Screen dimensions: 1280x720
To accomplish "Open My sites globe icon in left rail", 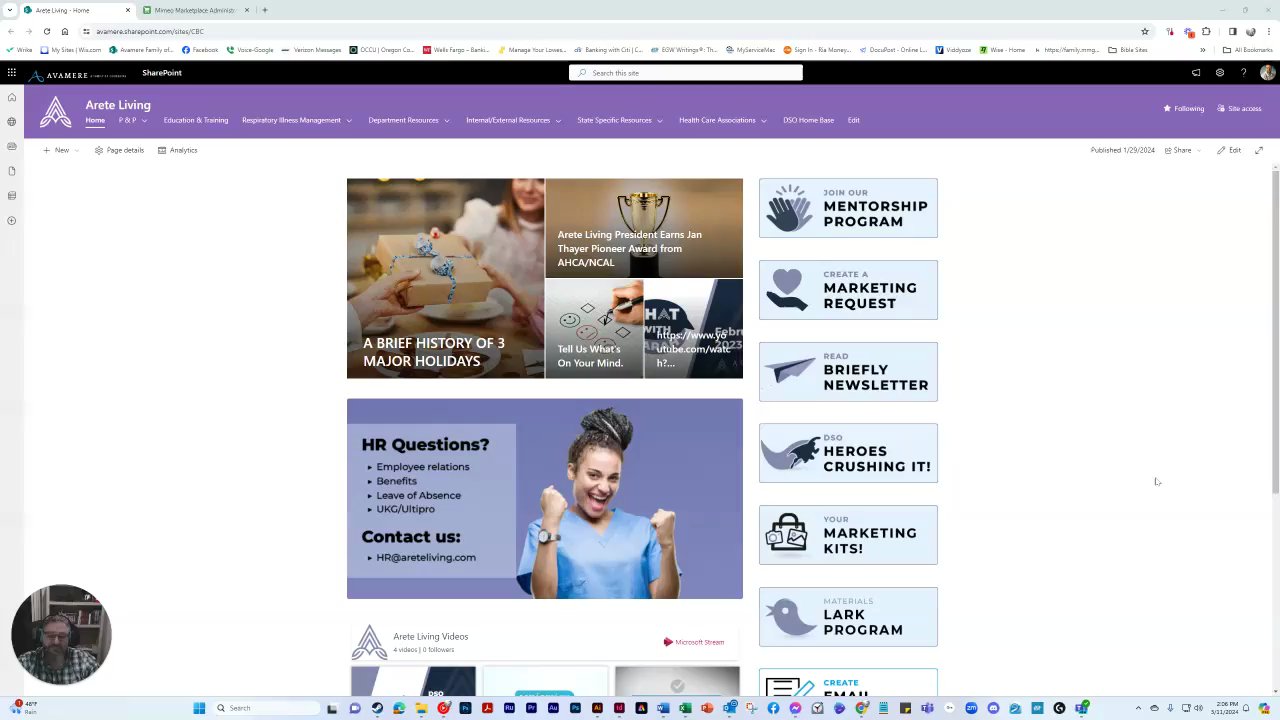I will click(x=11, y=122).
